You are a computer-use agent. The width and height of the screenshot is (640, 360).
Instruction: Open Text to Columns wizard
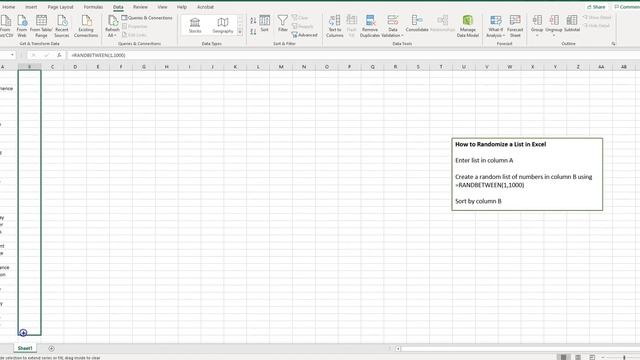point(335,26)
